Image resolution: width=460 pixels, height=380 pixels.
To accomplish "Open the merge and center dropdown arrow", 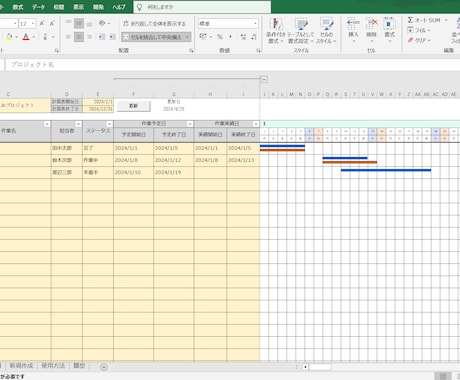I will pos(187,37).
